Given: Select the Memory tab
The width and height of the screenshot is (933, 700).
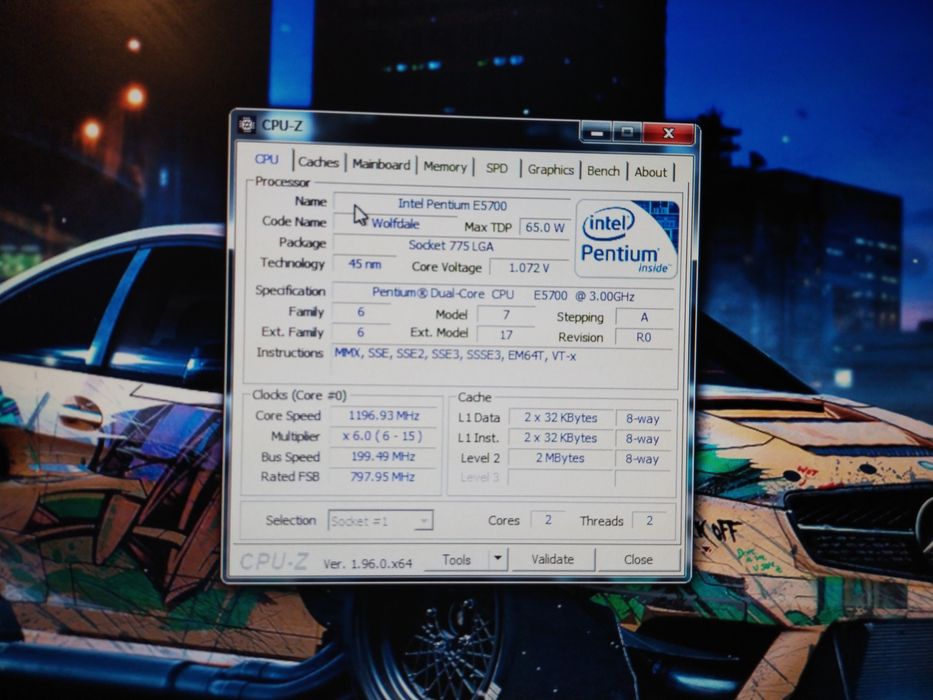Looking at the screenshot, I should [445, 167].
